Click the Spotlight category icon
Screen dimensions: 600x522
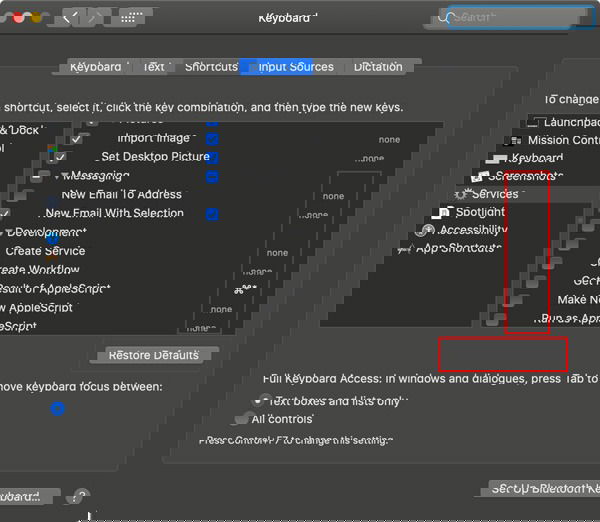[x=444, y=212]
